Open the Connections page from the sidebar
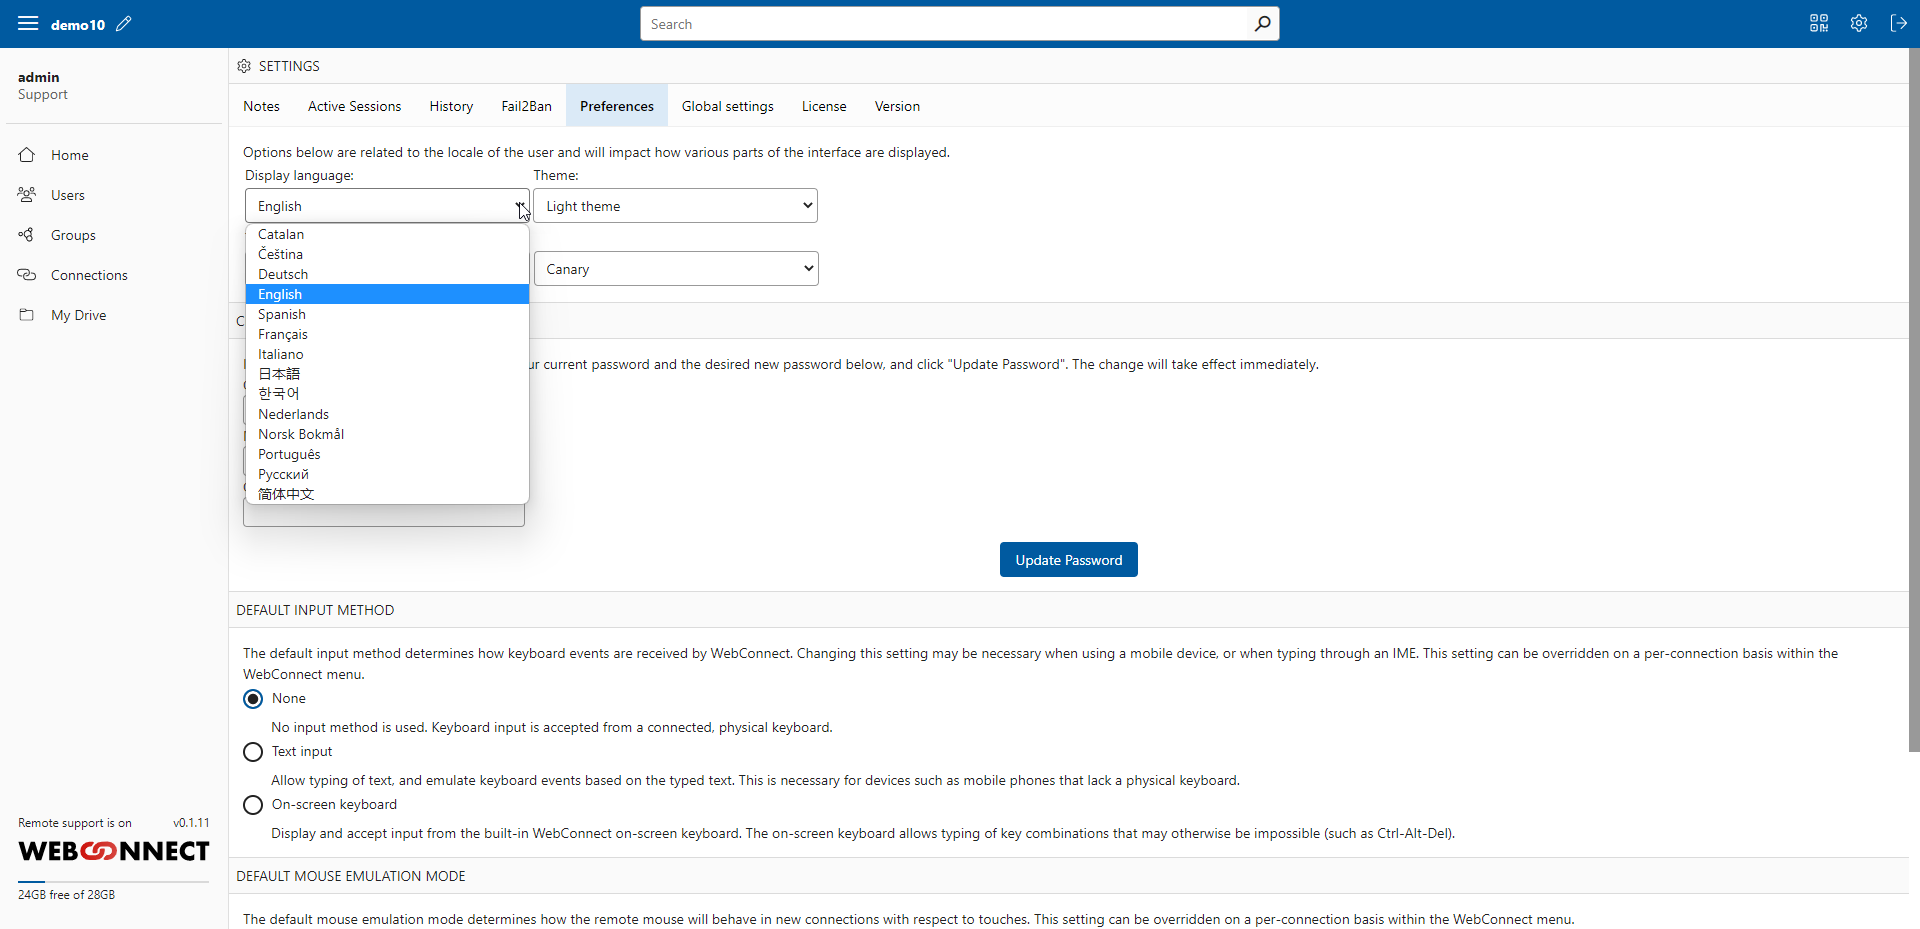This screenshot has width=1920, height=929. click(x=27, y=274)
